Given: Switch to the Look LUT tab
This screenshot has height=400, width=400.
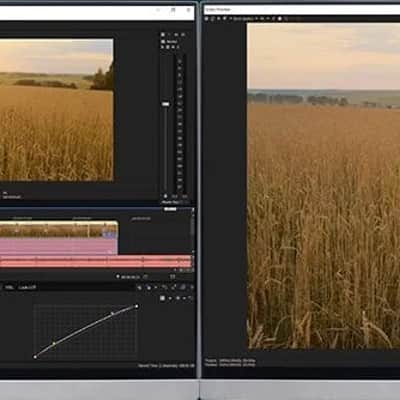Looking at the screenshot, I should coord(27,287).
